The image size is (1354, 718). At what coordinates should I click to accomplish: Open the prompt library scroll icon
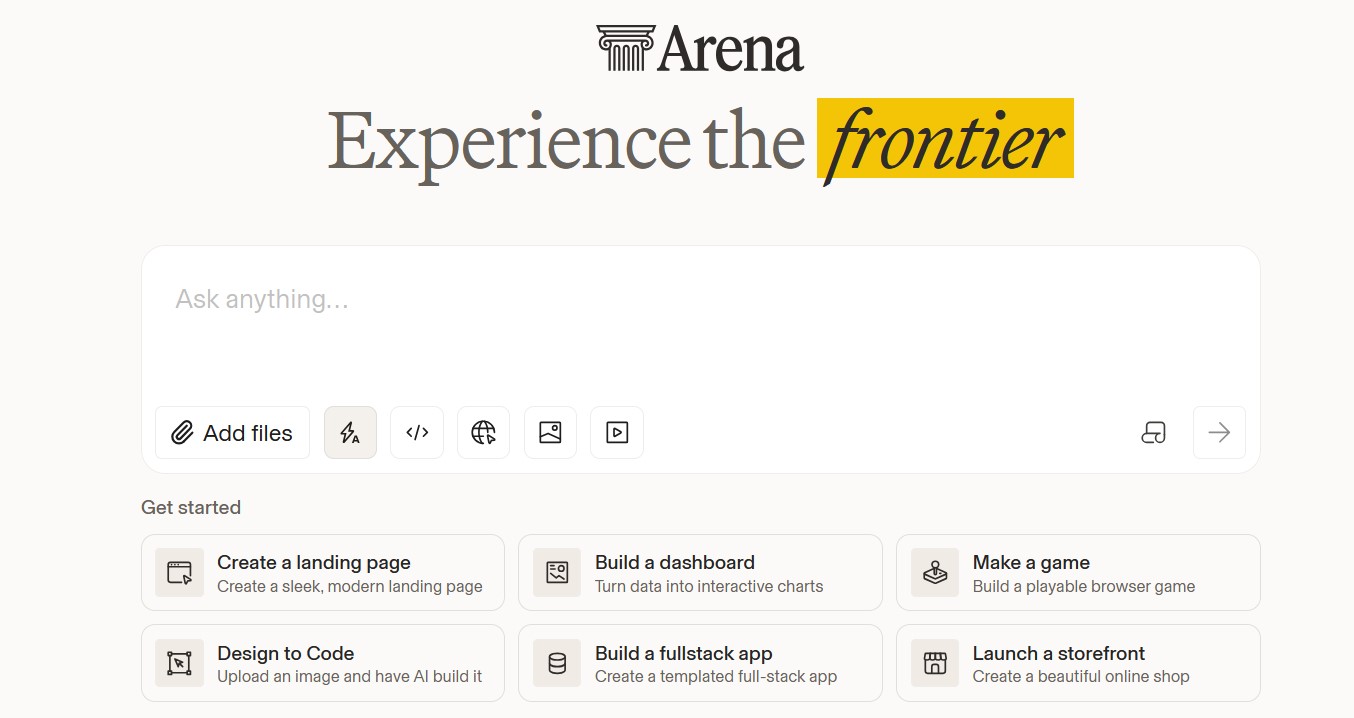(x=1153, y=432)
